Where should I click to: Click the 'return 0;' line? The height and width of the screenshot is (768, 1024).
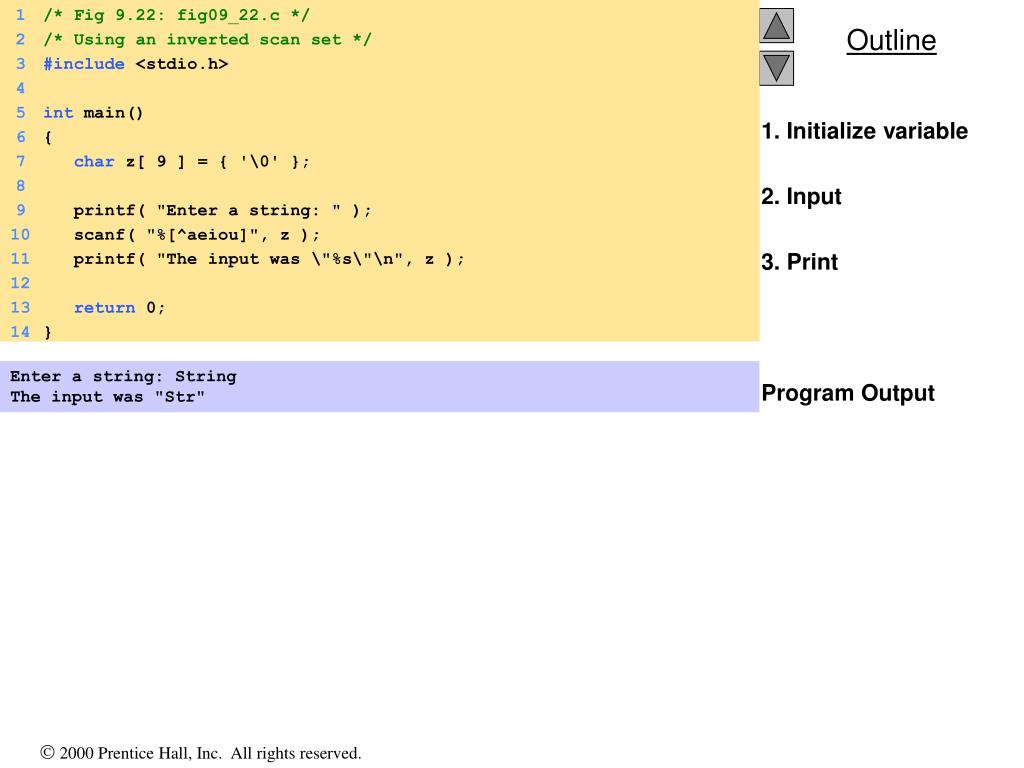[x=120, y=308]
